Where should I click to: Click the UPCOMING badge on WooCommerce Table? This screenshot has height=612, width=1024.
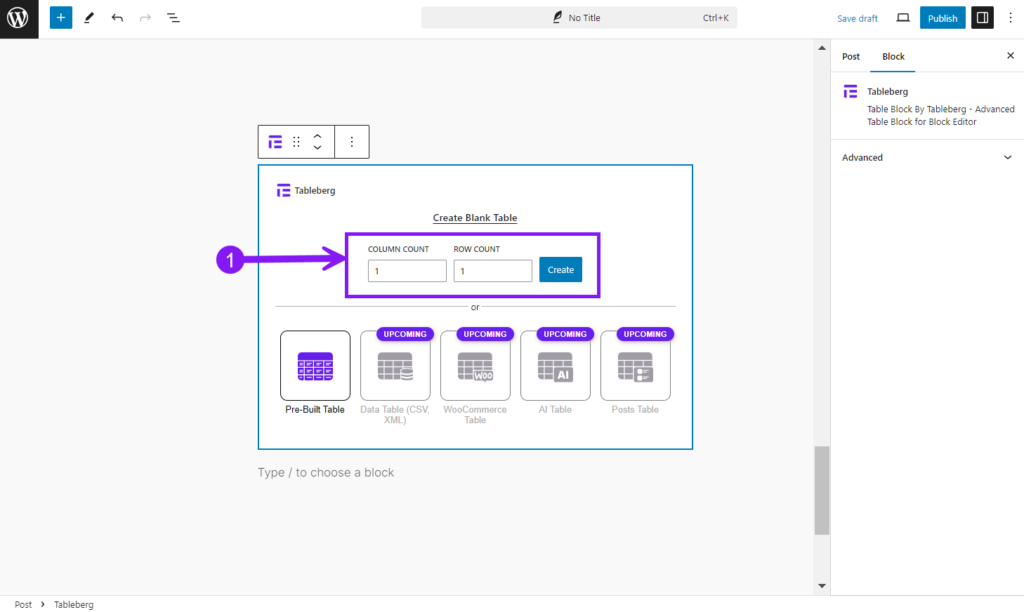click(x=485, y=334)
